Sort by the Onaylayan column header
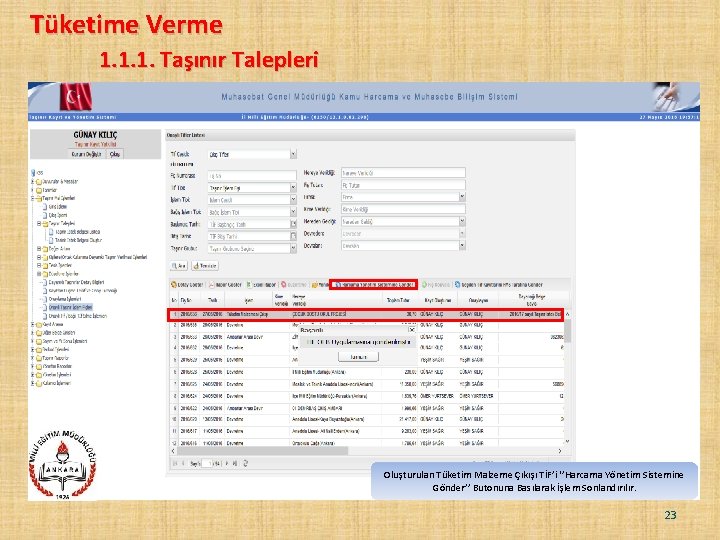Screen dimensions: 720x540 (478, 300)
